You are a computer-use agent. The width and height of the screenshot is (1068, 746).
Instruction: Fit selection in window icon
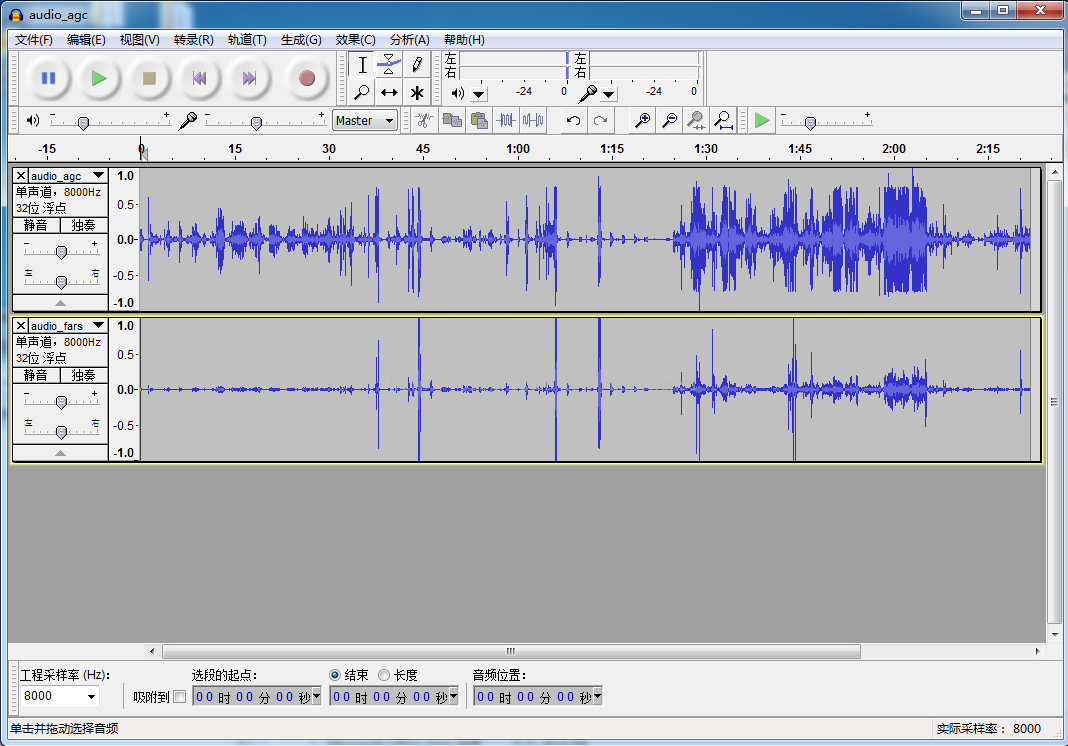(x=695, y=121)
